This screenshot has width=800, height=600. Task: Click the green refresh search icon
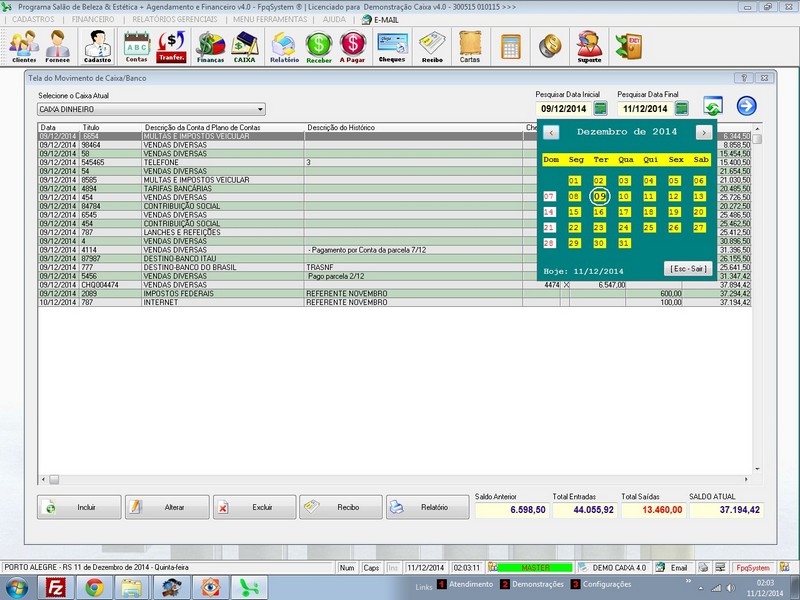point(713,107)
